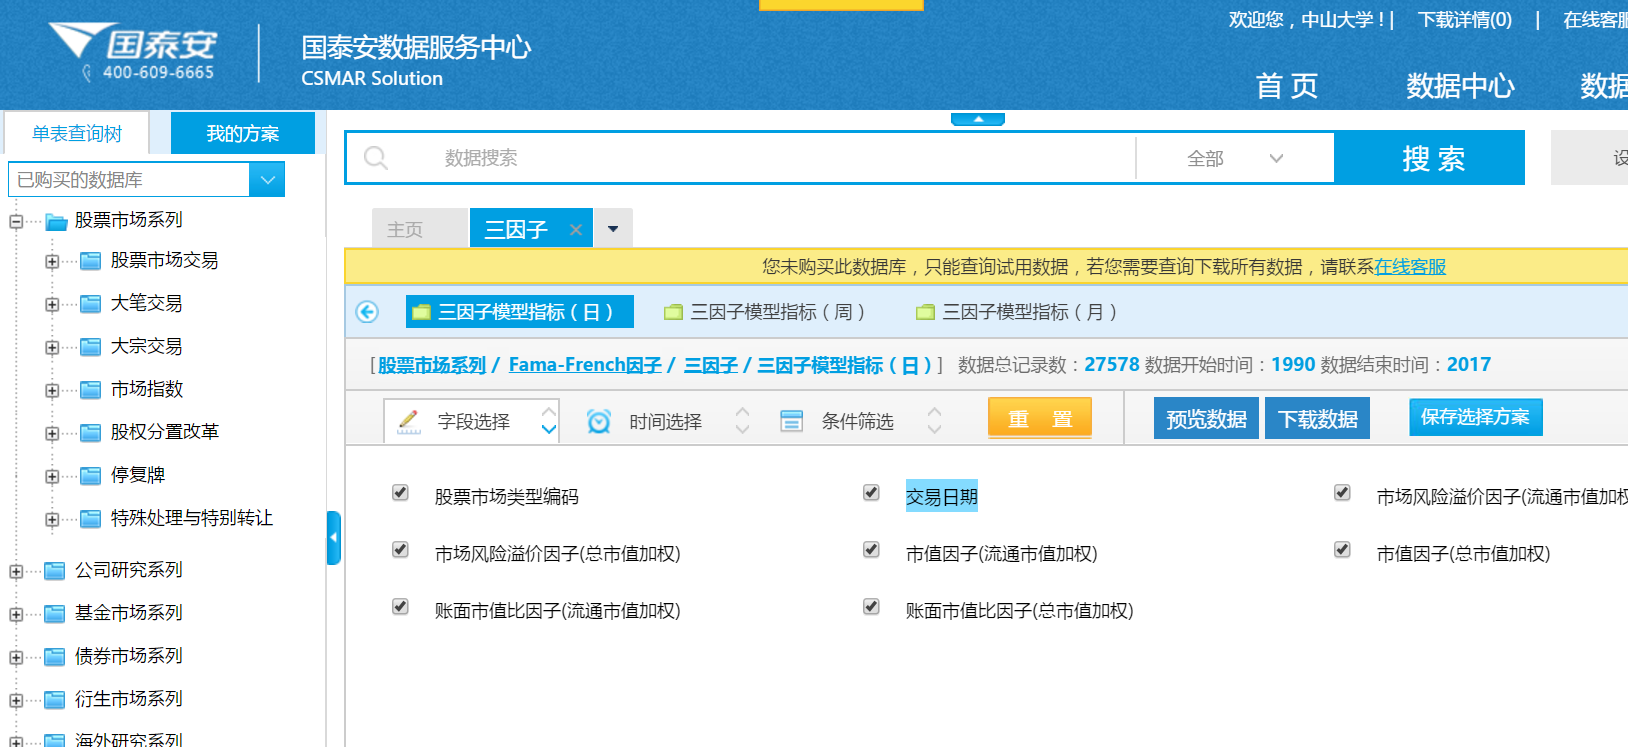The image size is (1628, 747).
Task: Switch to the 单表查询树 tab
Action: coord(77,133)
